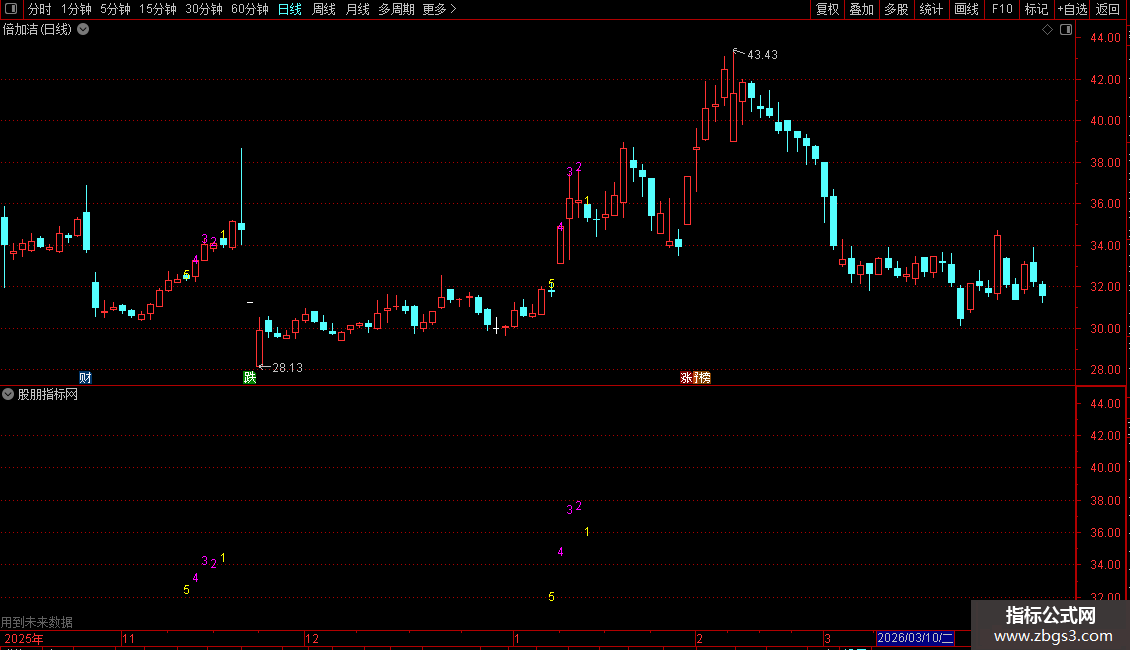Open the red 涨 event marker
This screenshot has width=1130, height=650.
coord(687,378)
